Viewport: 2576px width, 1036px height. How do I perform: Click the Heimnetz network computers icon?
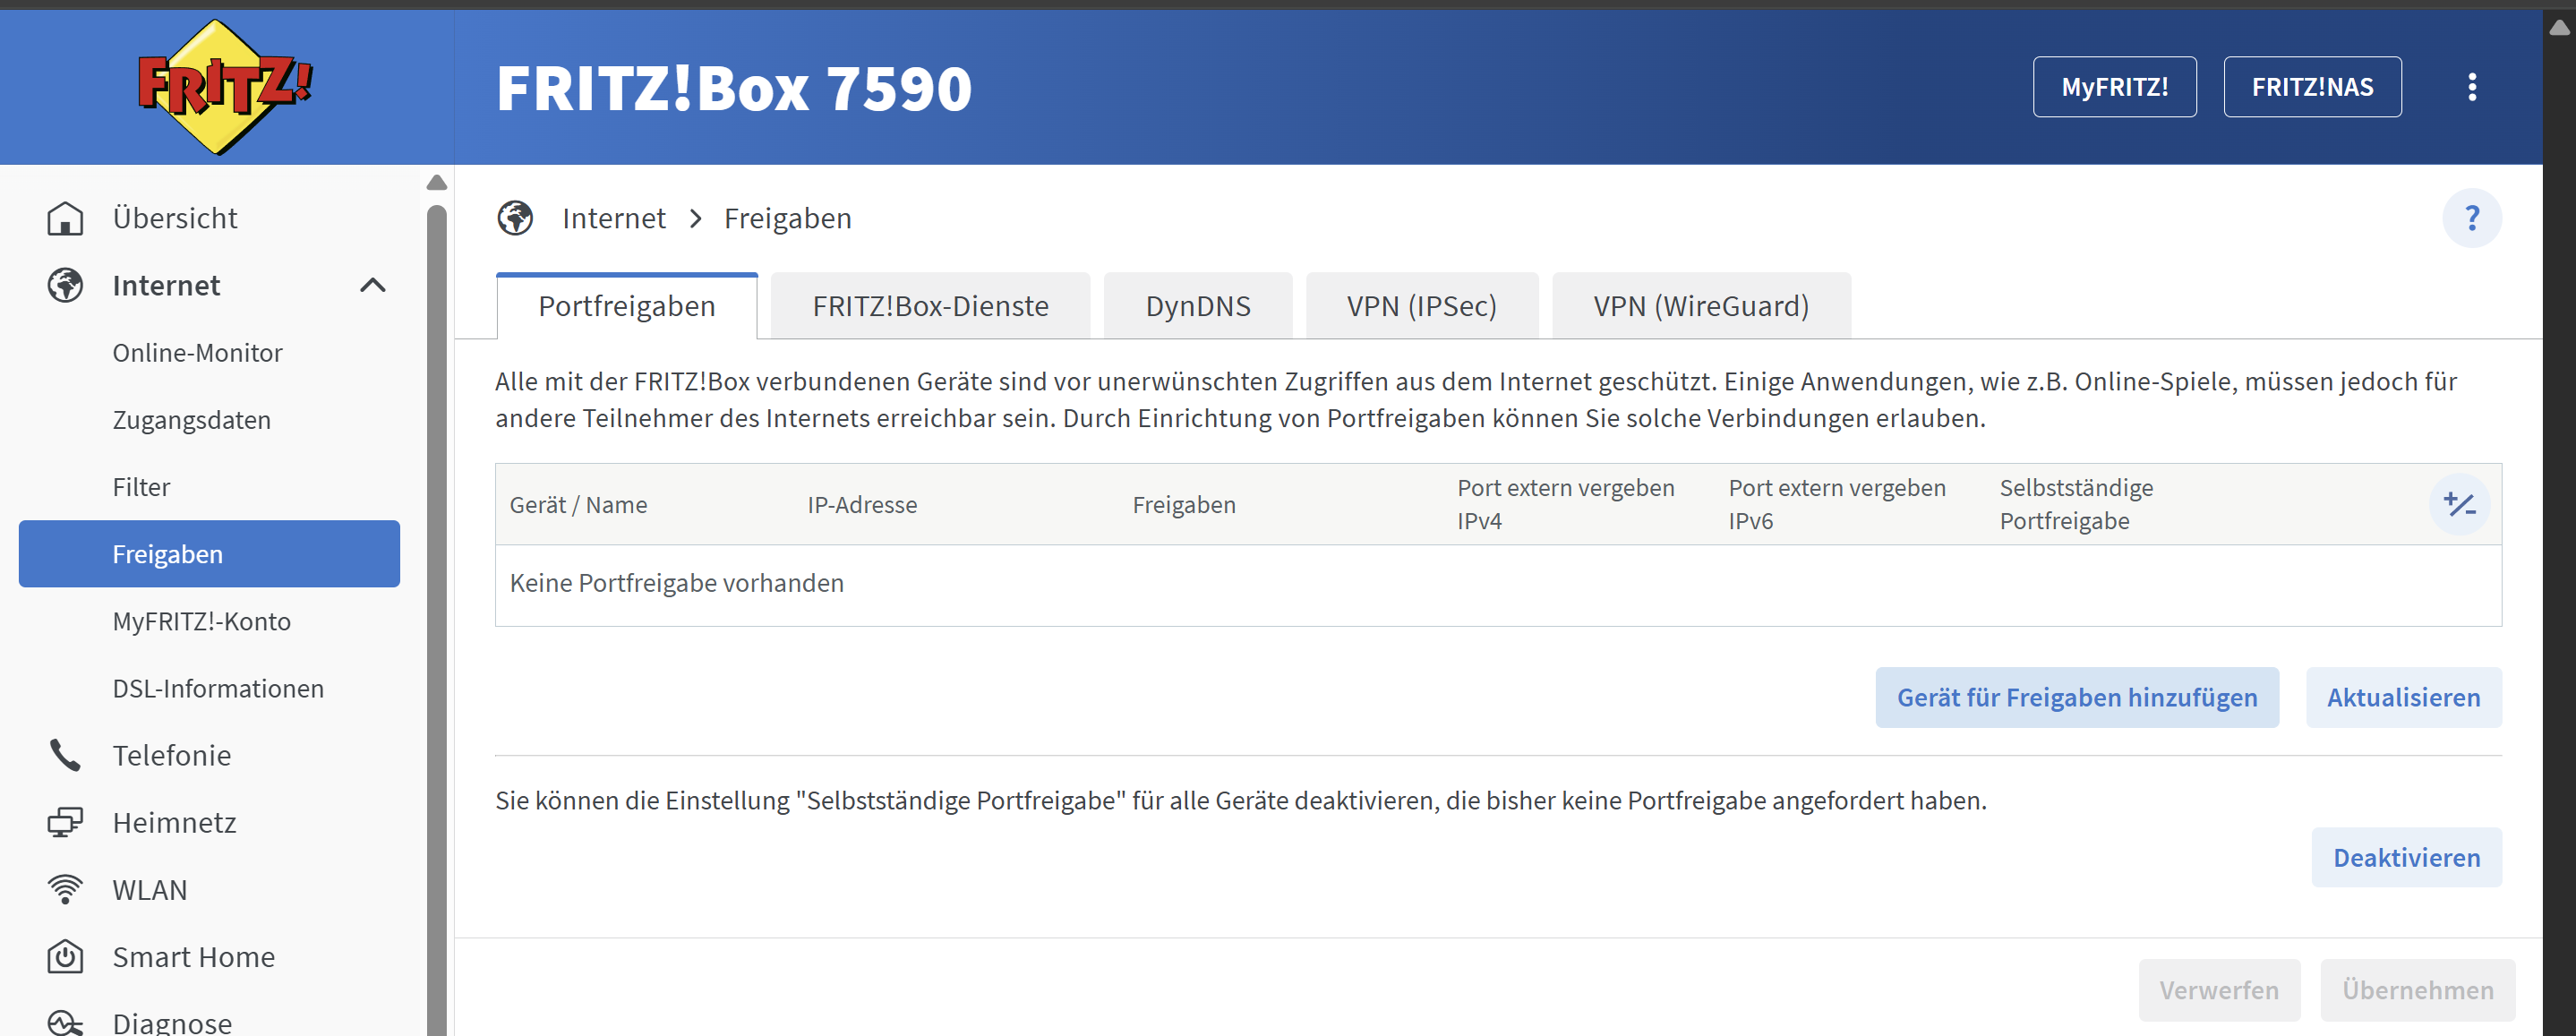65,822
